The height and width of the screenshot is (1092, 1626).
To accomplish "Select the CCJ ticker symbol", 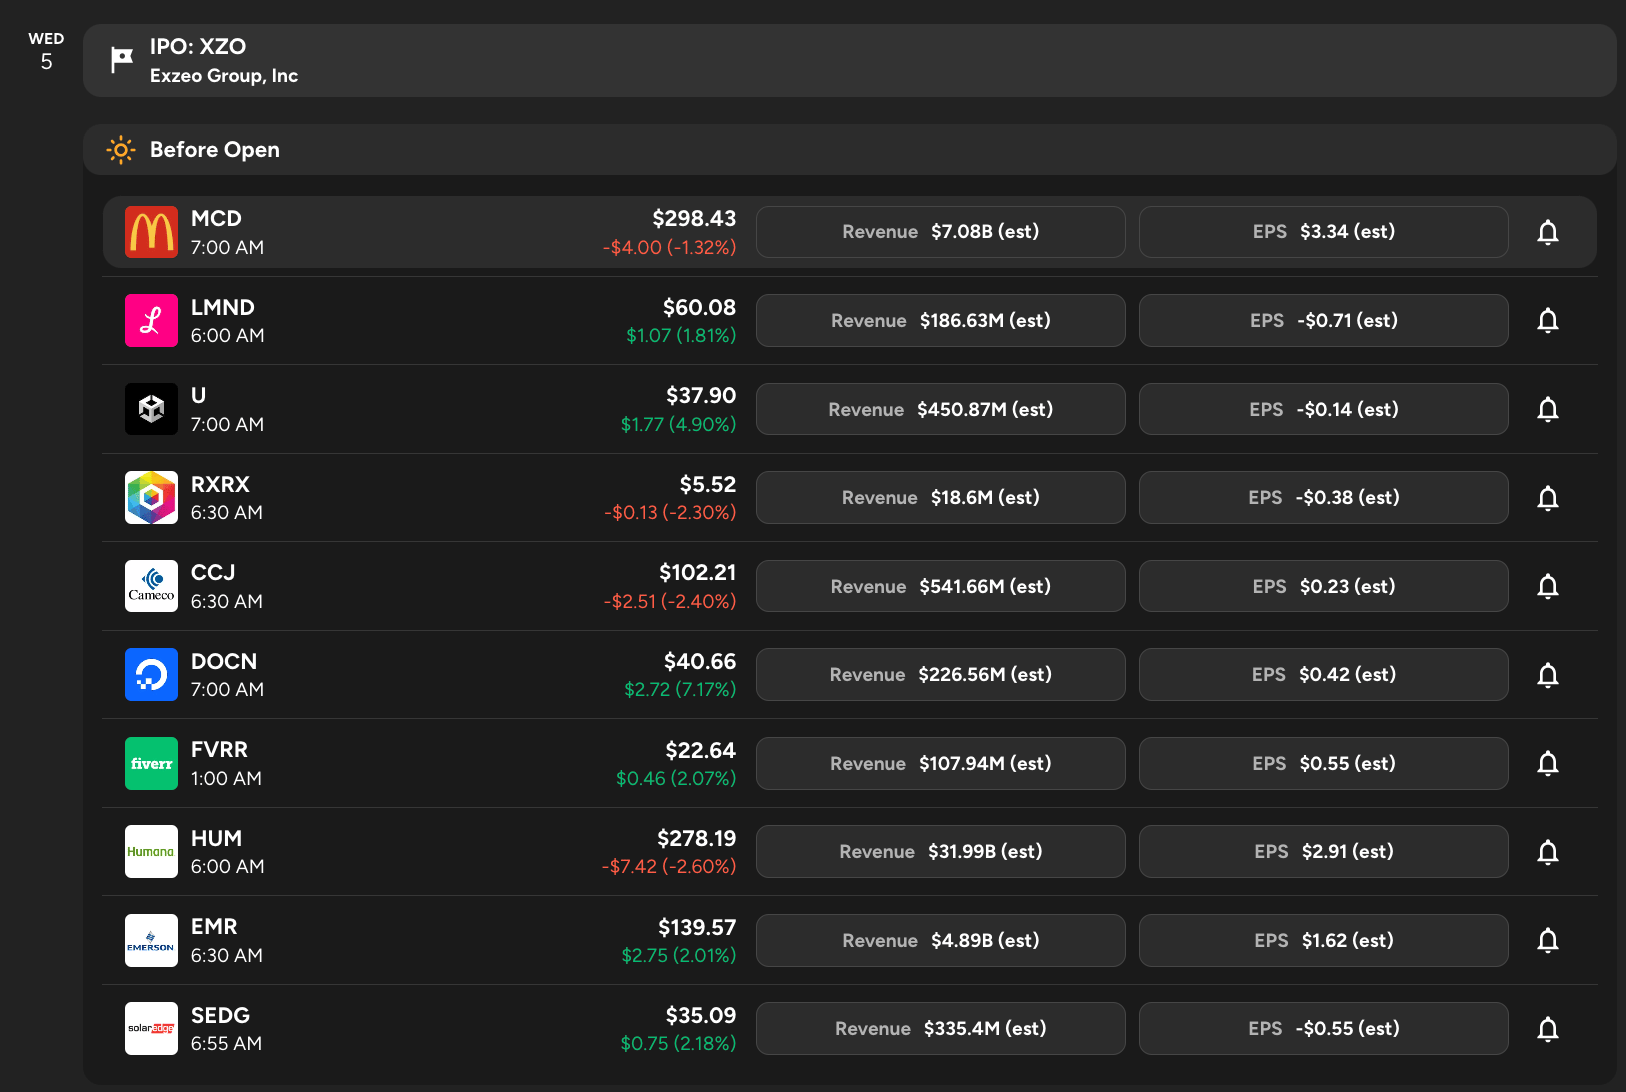I will click(213, 572).
